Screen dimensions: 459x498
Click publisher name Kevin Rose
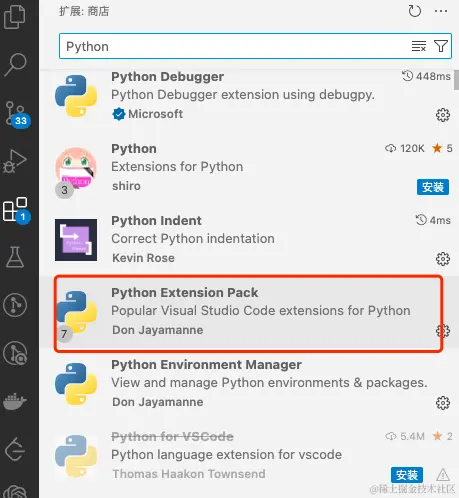[143, 258]
